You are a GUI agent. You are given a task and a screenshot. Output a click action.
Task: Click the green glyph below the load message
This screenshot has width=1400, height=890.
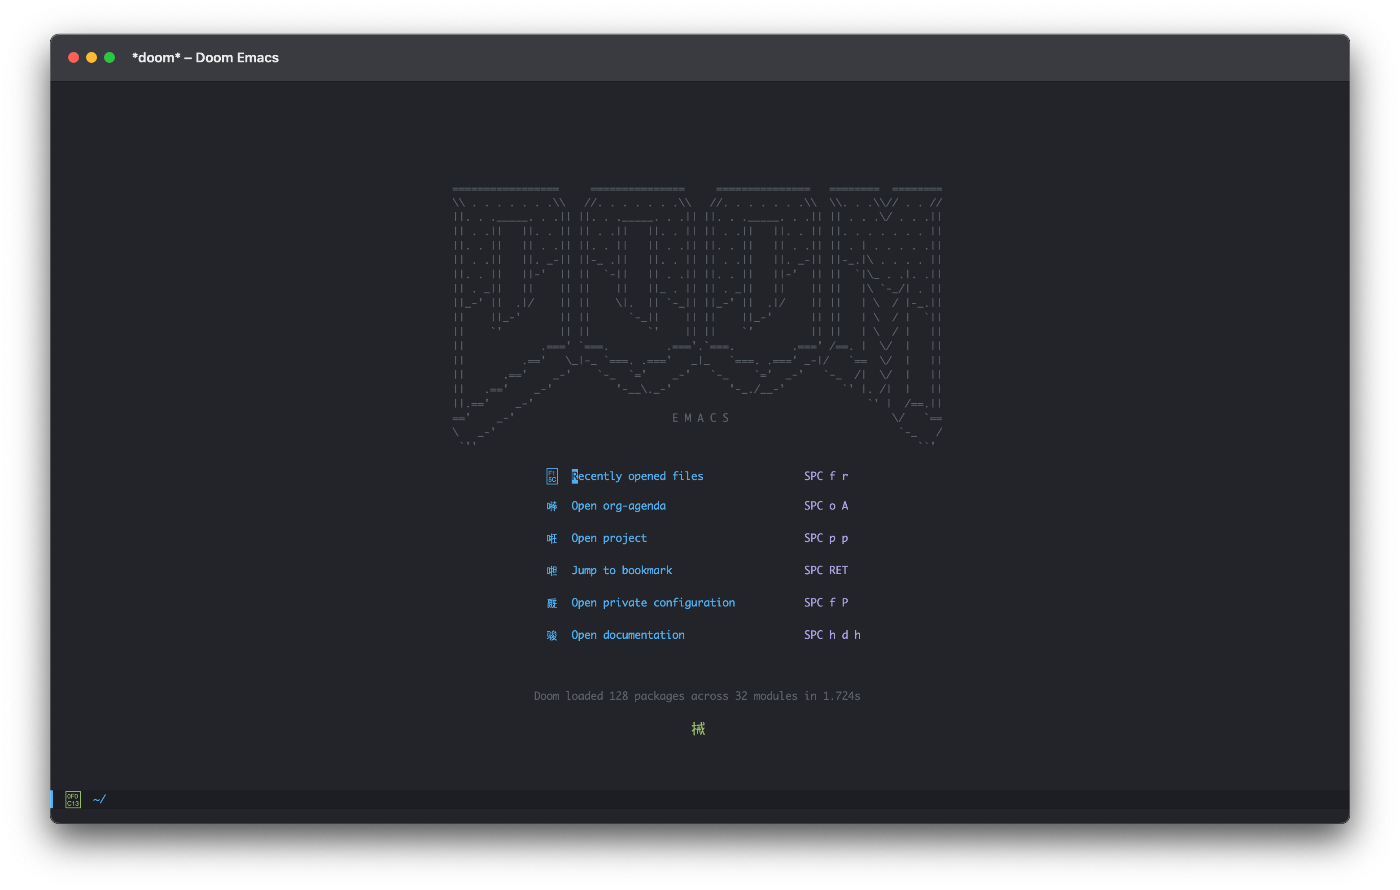(x=699, y=728)
